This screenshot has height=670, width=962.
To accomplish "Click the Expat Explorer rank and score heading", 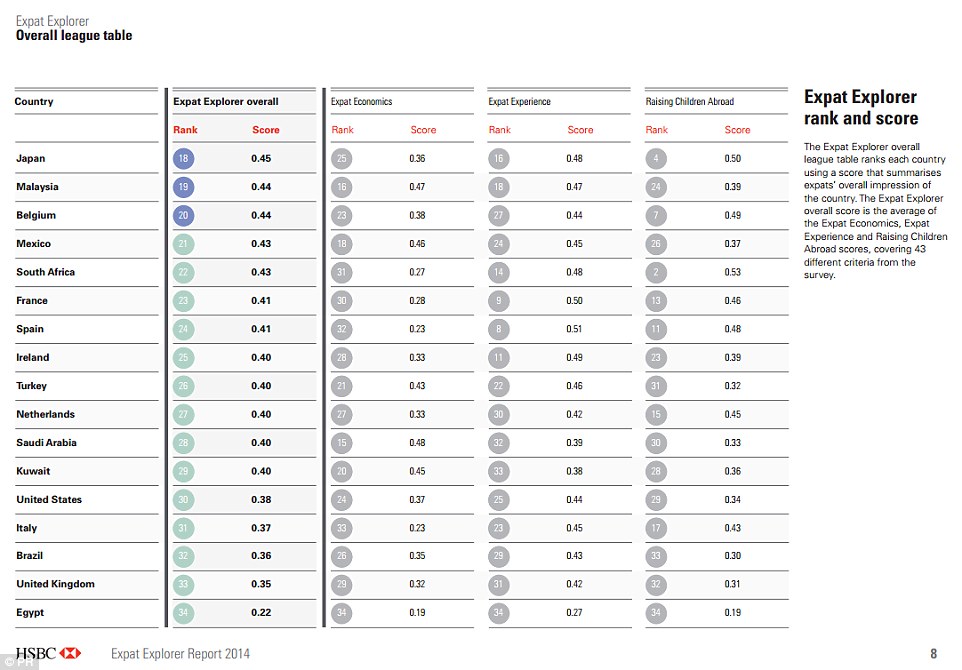I will click(860, 108).
